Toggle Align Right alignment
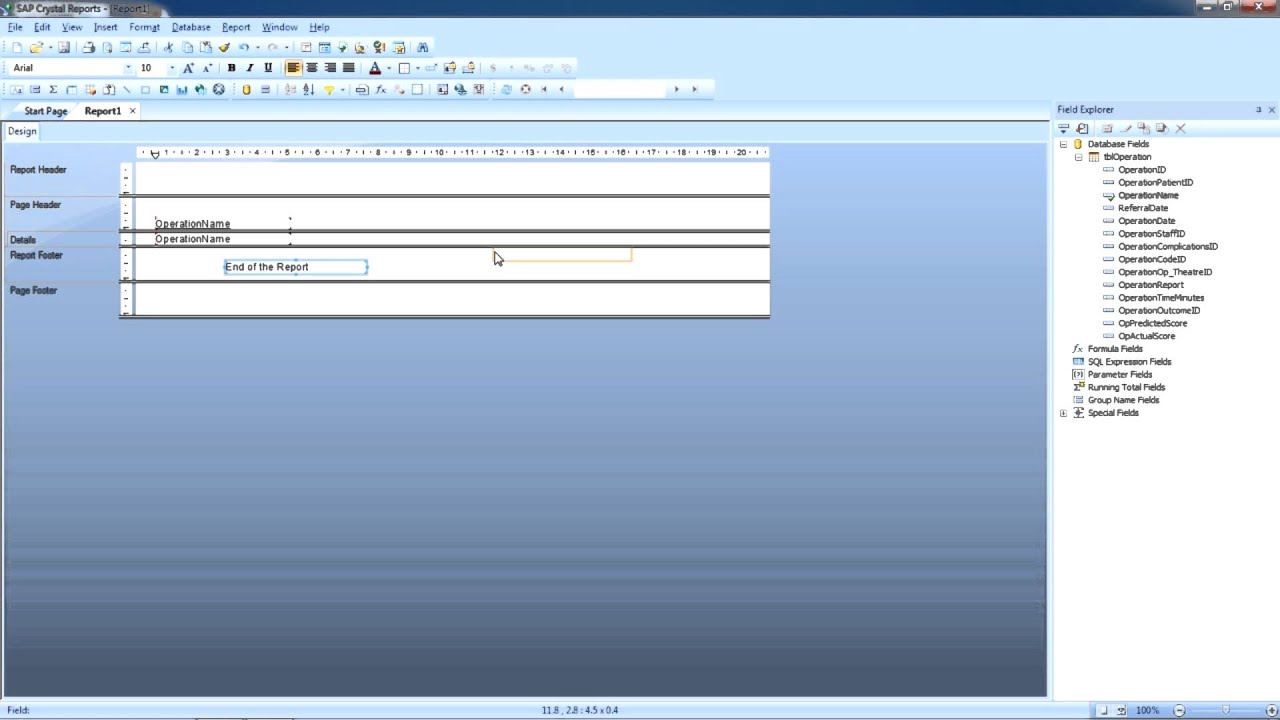The height and width of the screenshot is (720, 1280). coord(330,67)
